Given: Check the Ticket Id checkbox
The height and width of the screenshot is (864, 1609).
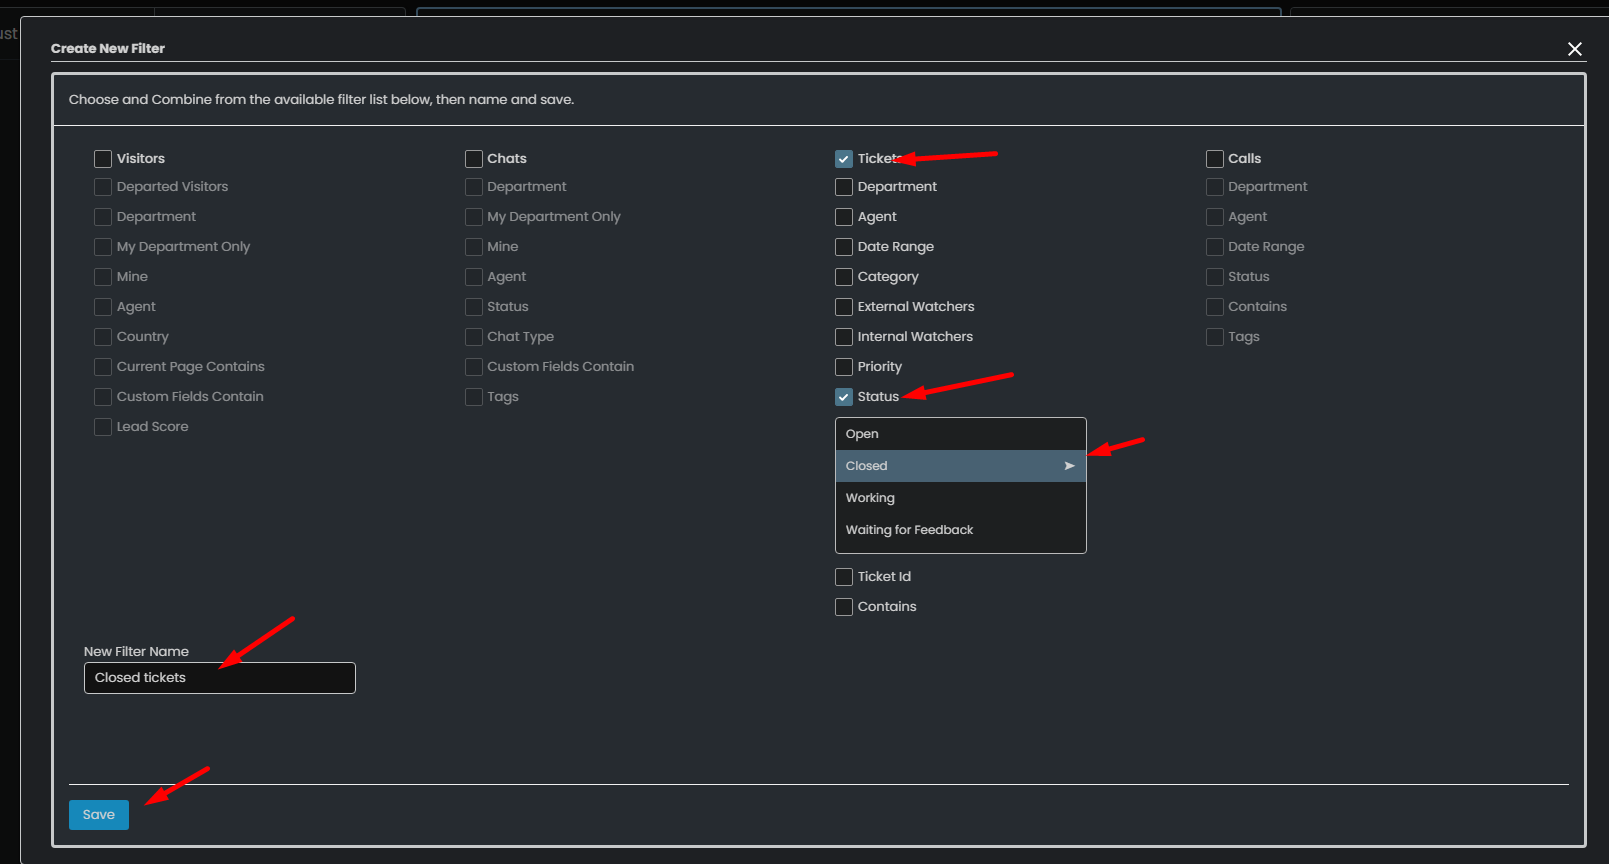Looking at the screenshot, I should coord(844,577).
